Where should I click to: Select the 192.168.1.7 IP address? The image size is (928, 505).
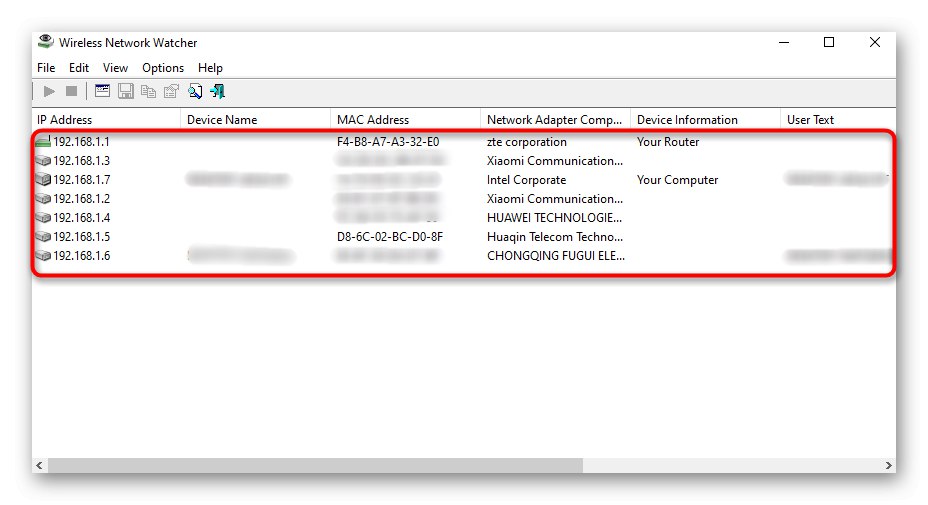tap(82, 179)
